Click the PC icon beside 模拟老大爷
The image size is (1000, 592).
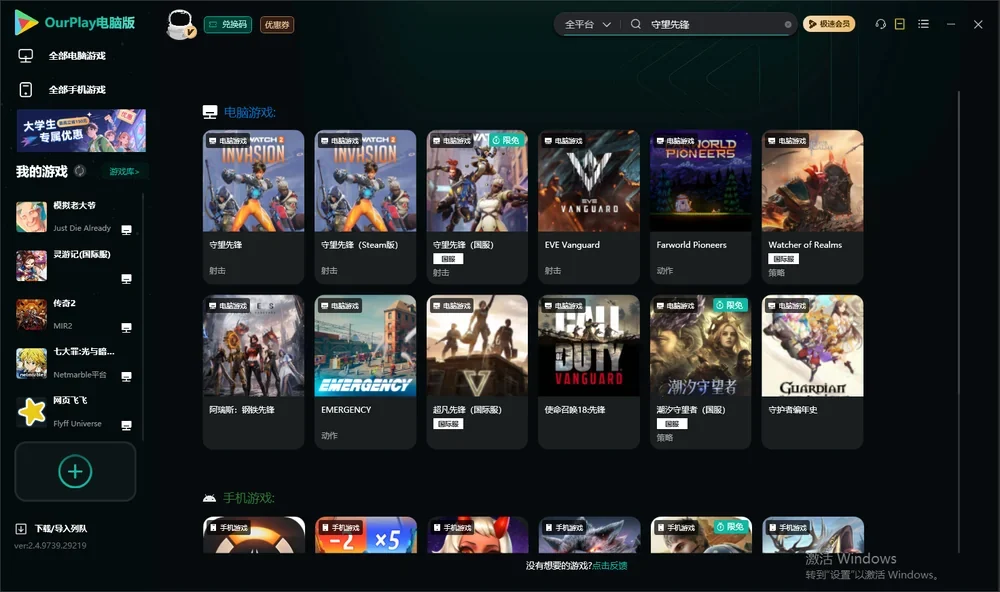coord(126,230)
